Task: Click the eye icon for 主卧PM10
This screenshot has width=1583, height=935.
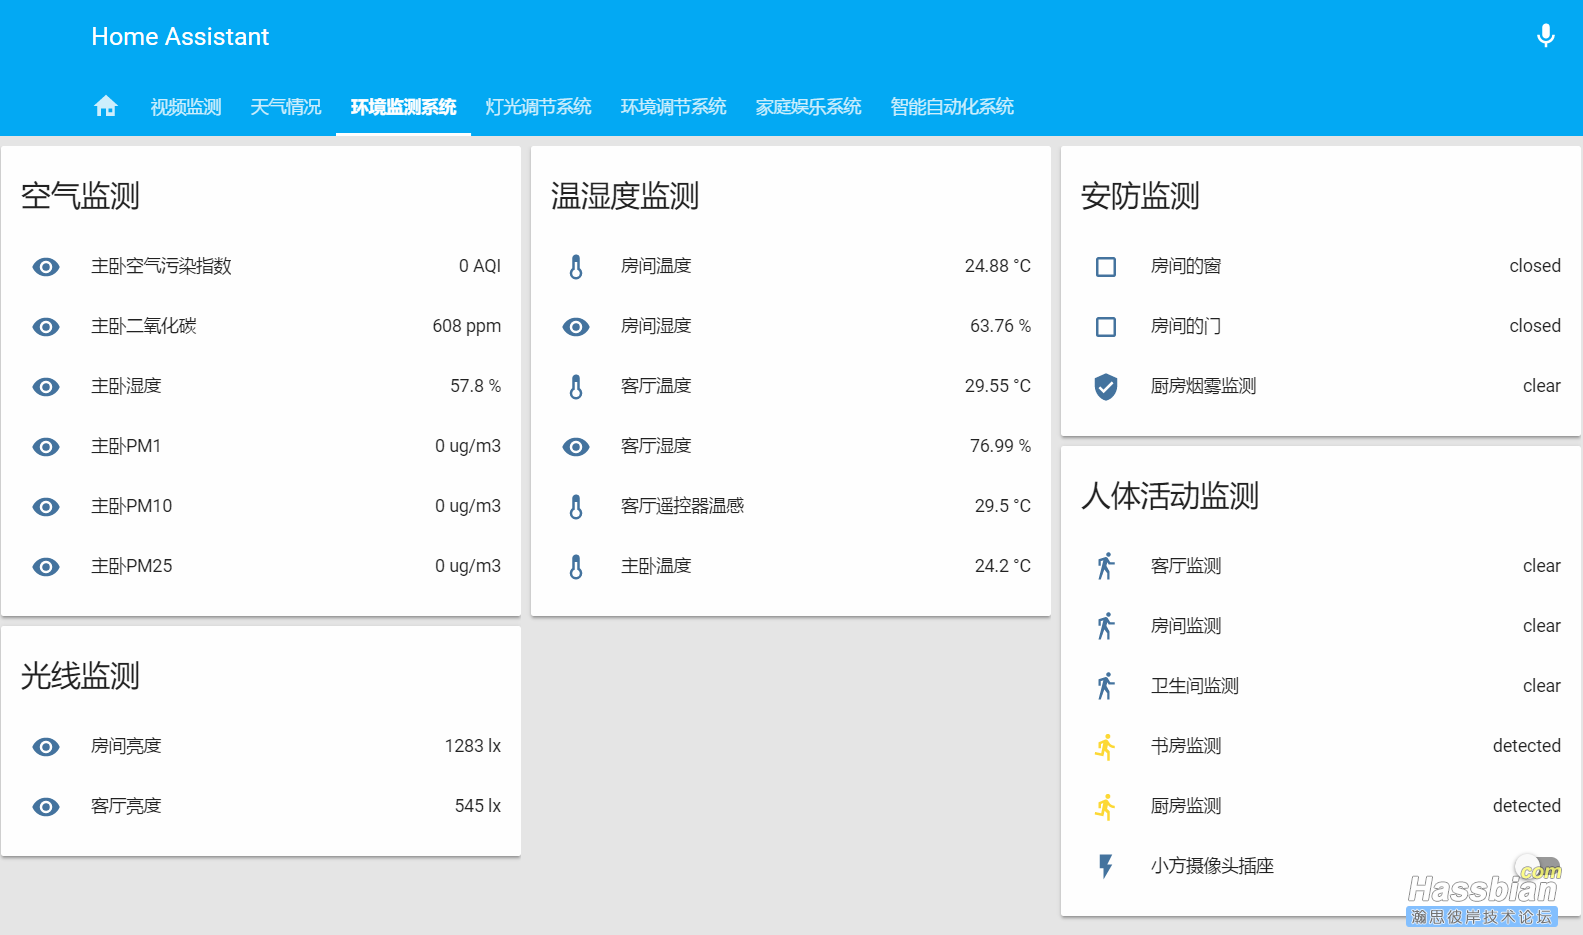Action: 46,507
